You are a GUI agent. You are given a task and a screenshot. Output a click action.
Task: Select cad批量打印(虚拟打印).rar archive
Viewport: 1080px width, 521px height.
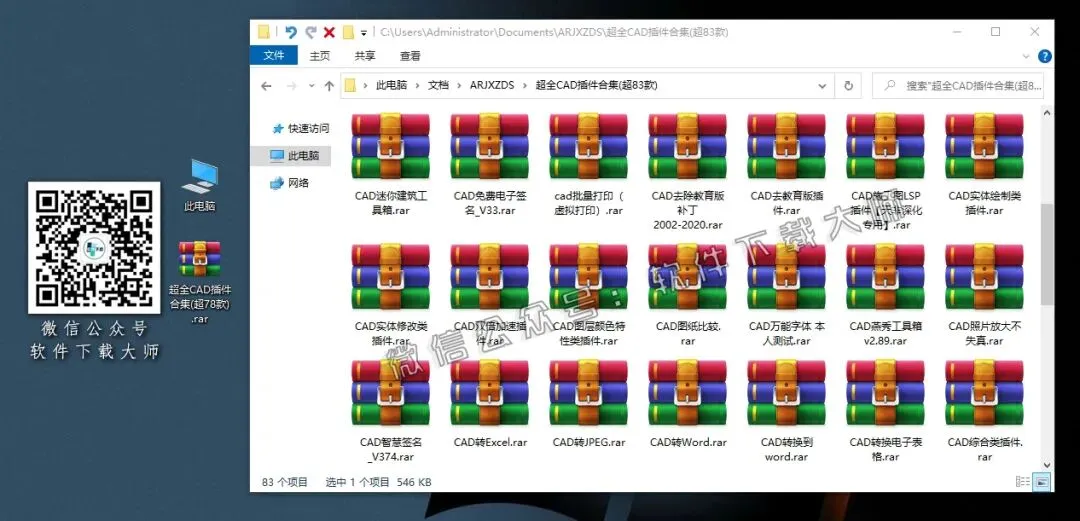(x=588, y=165)
